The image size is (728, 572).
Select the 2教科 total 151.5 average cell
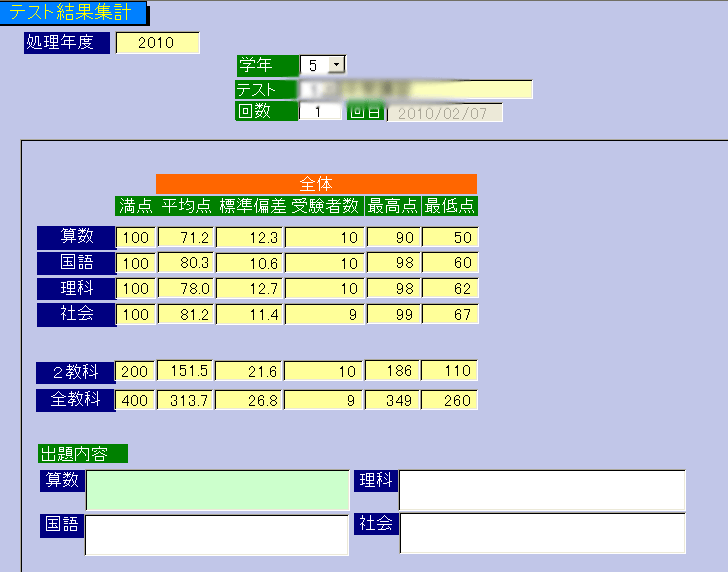click(x=185, y=372)
